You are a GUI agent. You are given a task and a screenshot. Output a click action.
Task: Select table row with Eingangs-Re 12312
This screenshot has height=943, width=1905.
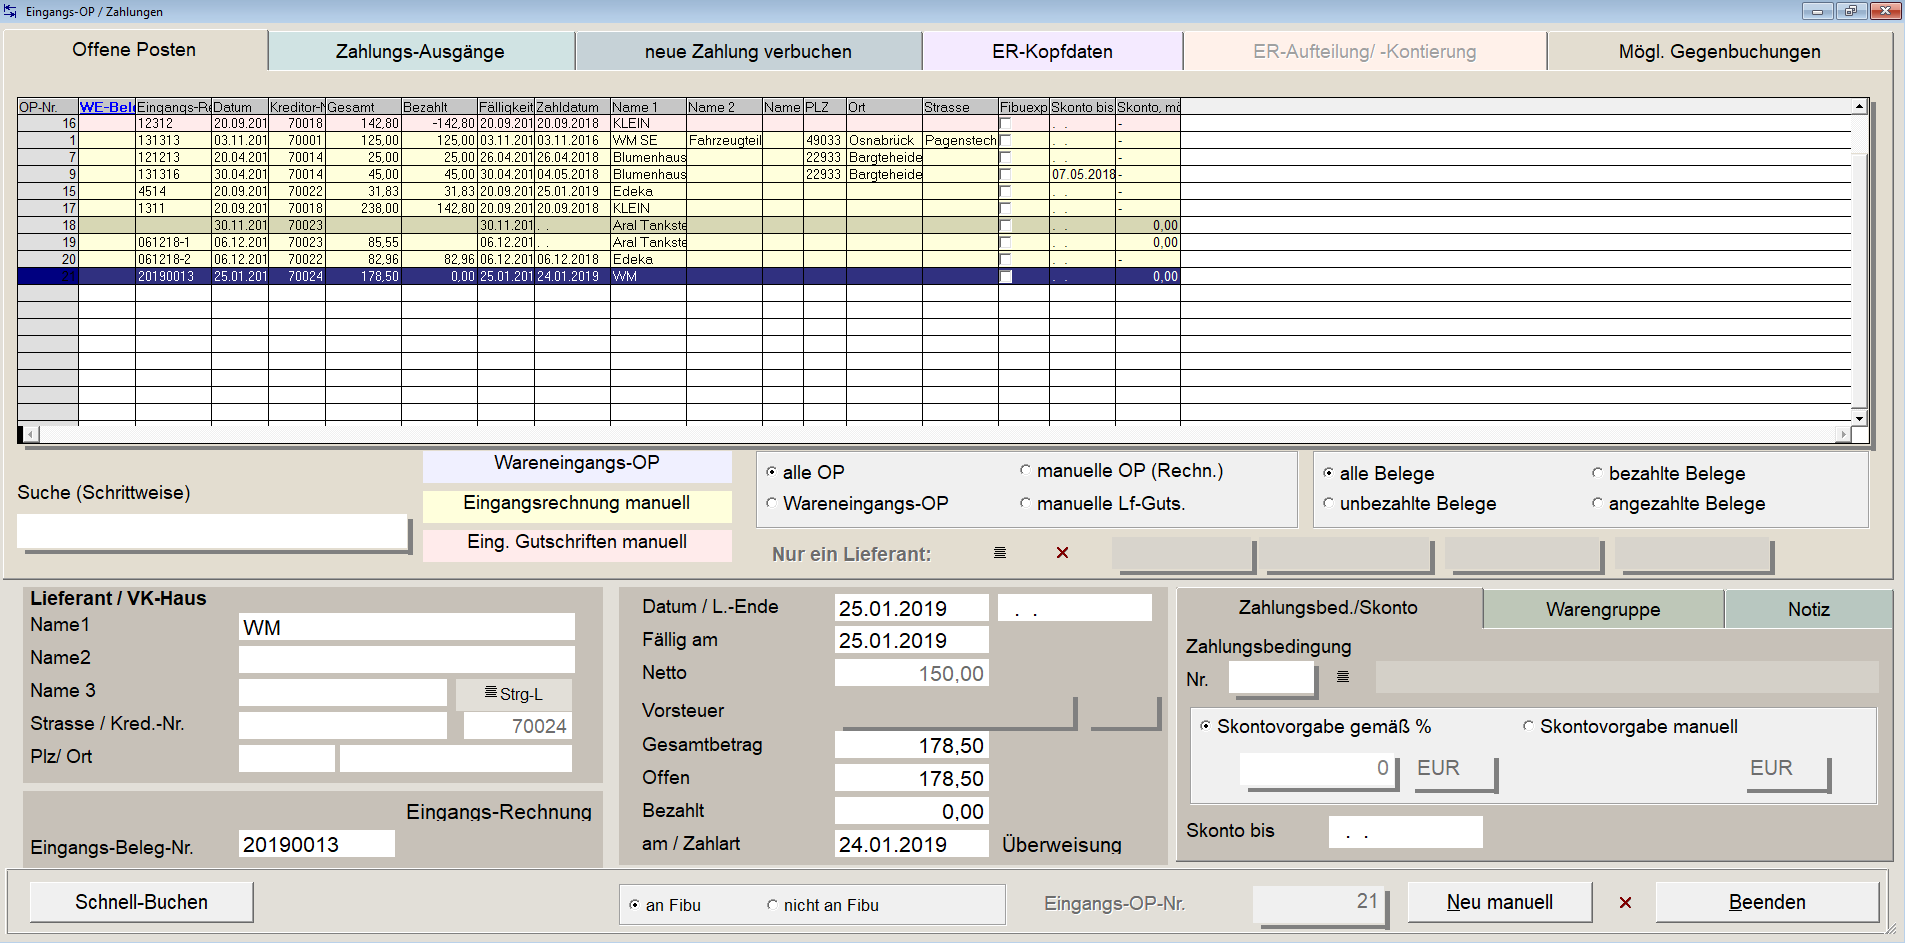598,123
